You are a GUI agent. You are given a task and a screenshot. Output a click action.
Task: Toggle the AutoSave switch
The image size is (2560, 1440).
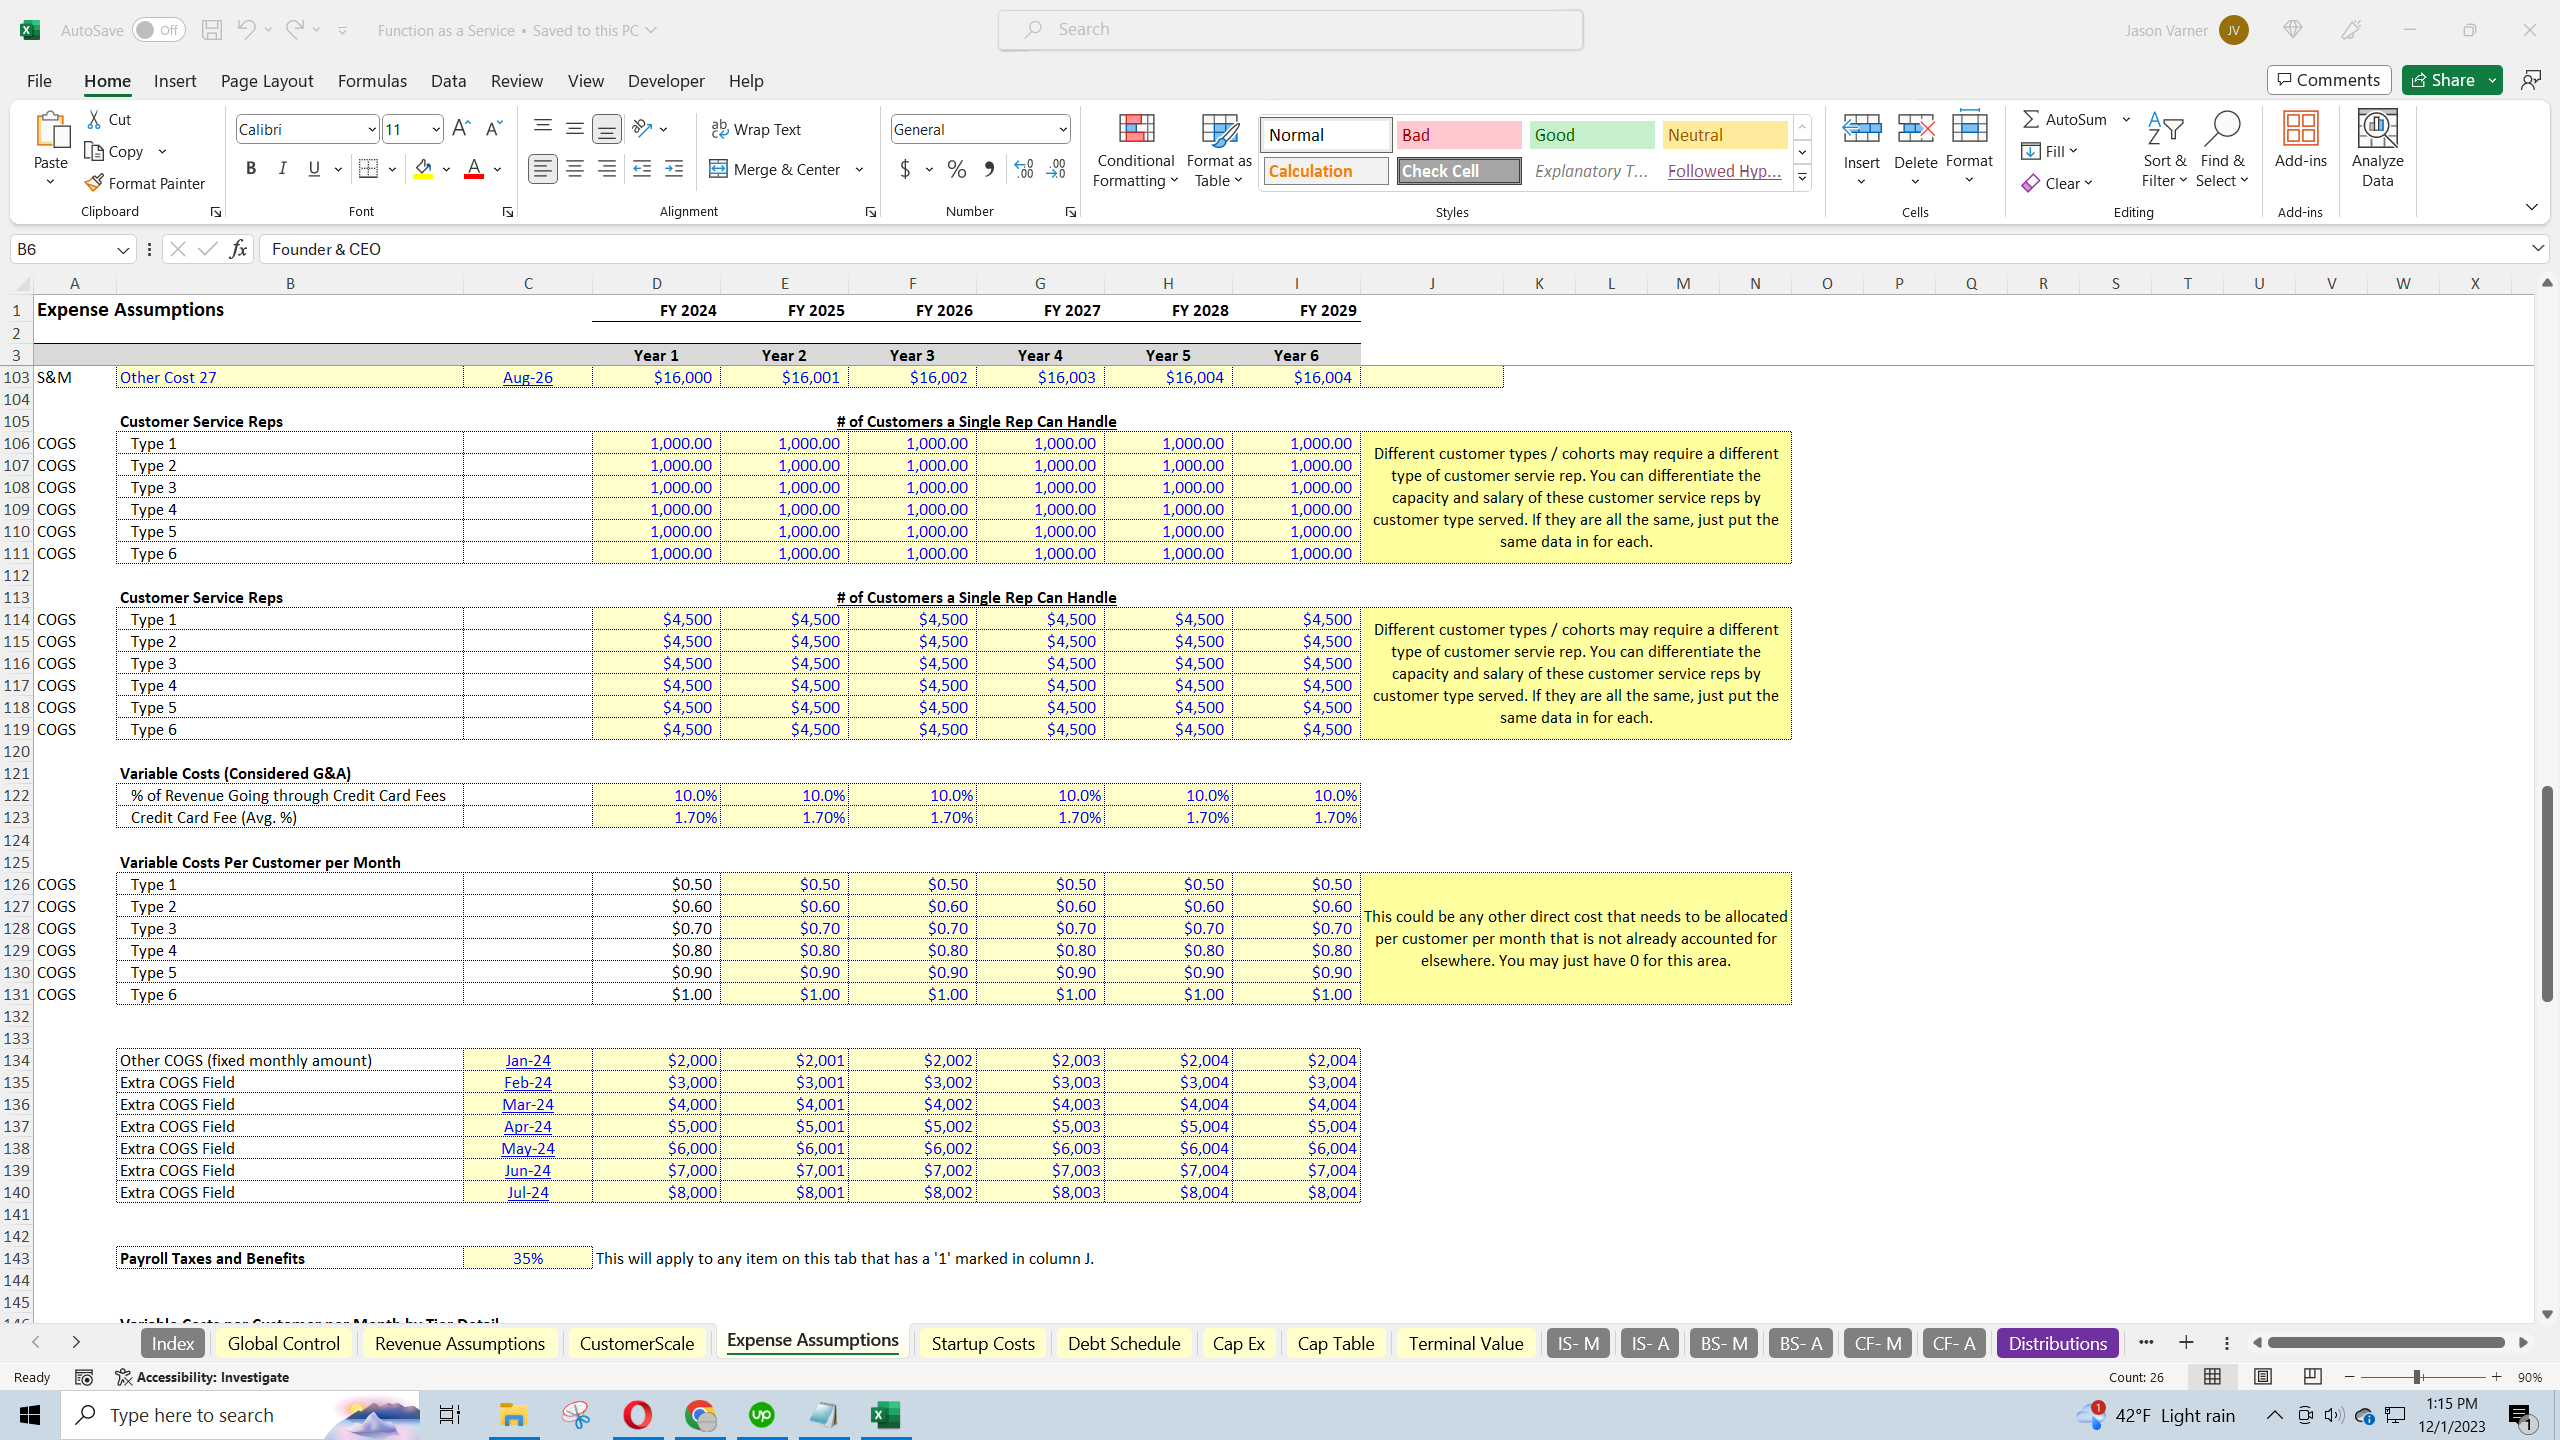[158, 30]
